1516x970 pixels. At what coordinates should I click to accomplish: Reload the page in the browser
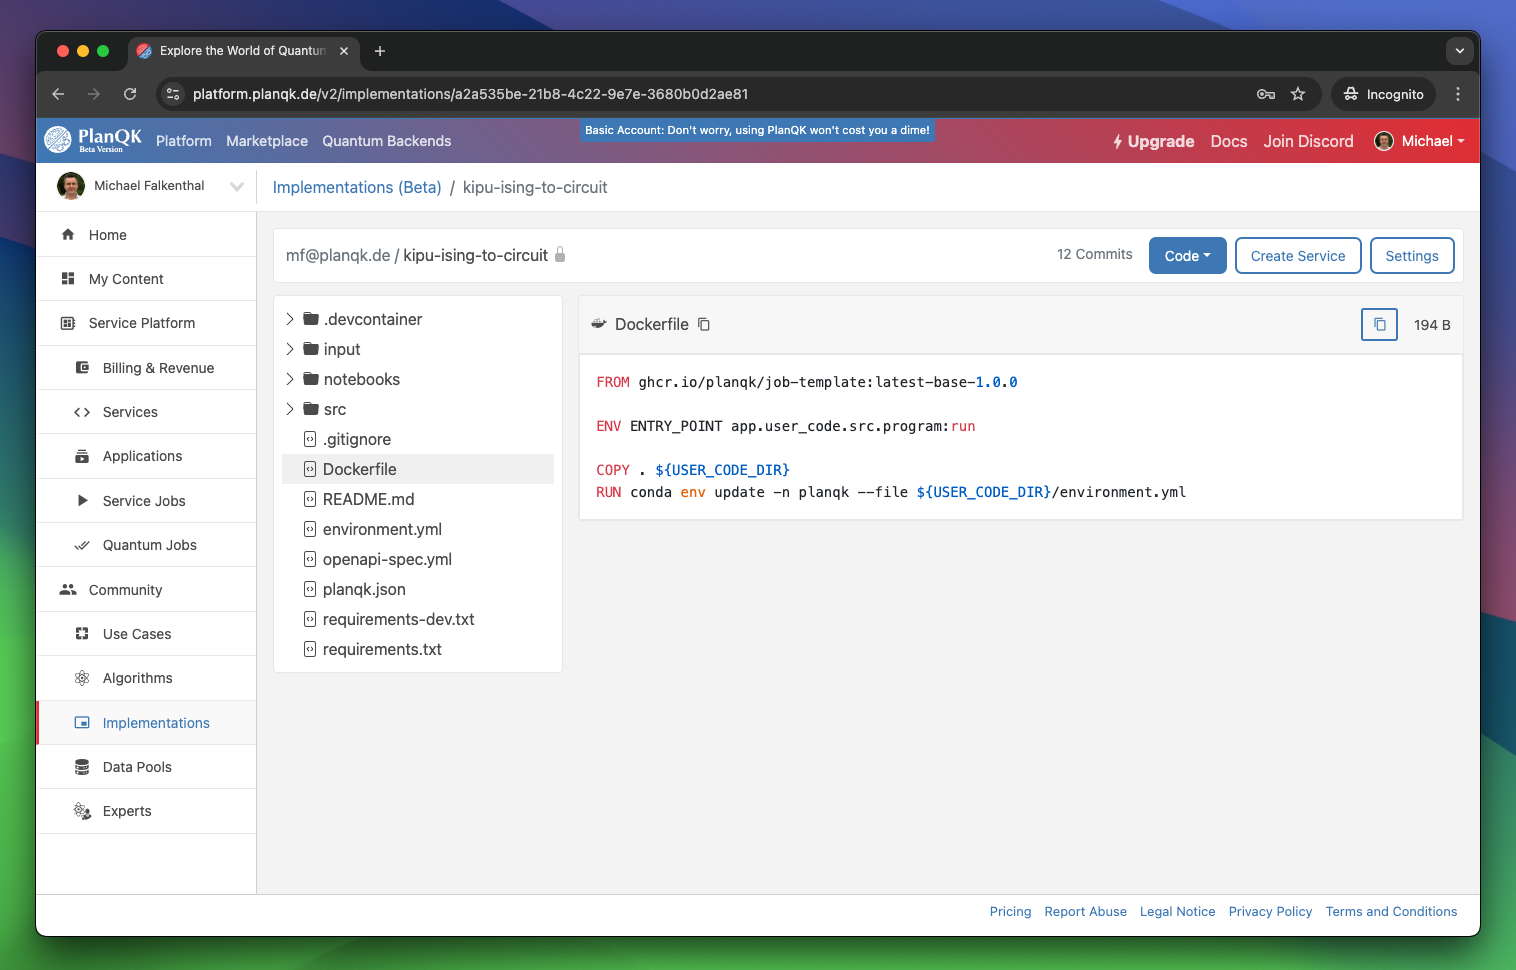pyautogui.click(x=130, y=94)
